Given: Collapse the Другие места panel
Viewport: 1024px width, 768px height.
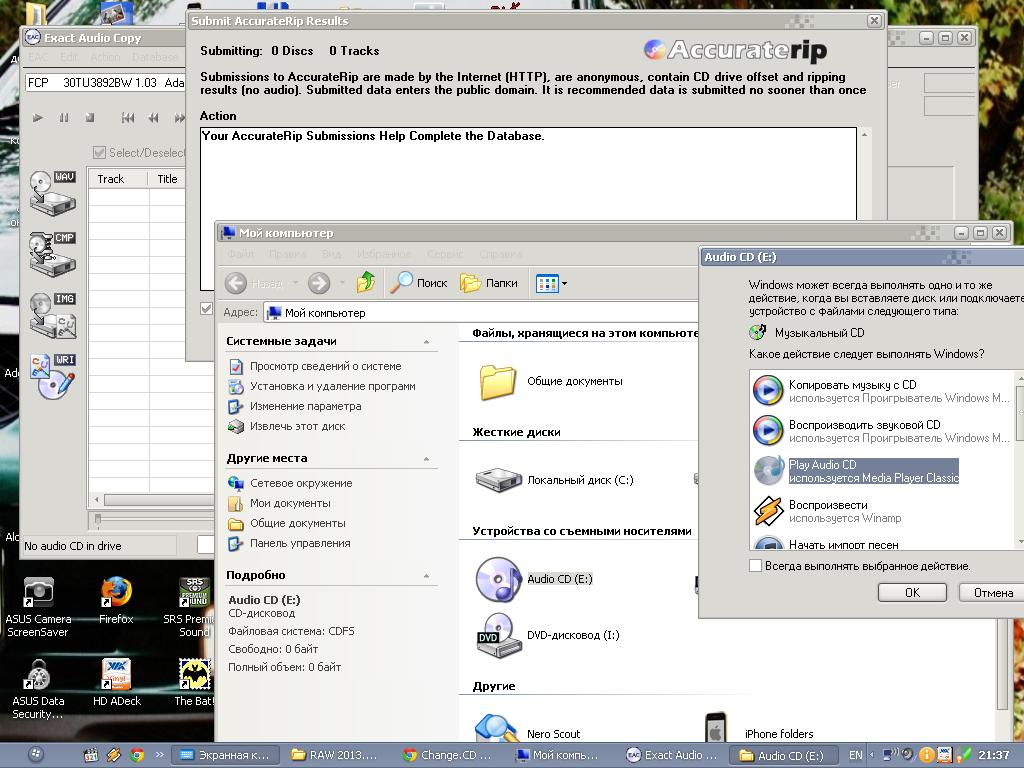Looking at the screenshot, I should point(426,458).
